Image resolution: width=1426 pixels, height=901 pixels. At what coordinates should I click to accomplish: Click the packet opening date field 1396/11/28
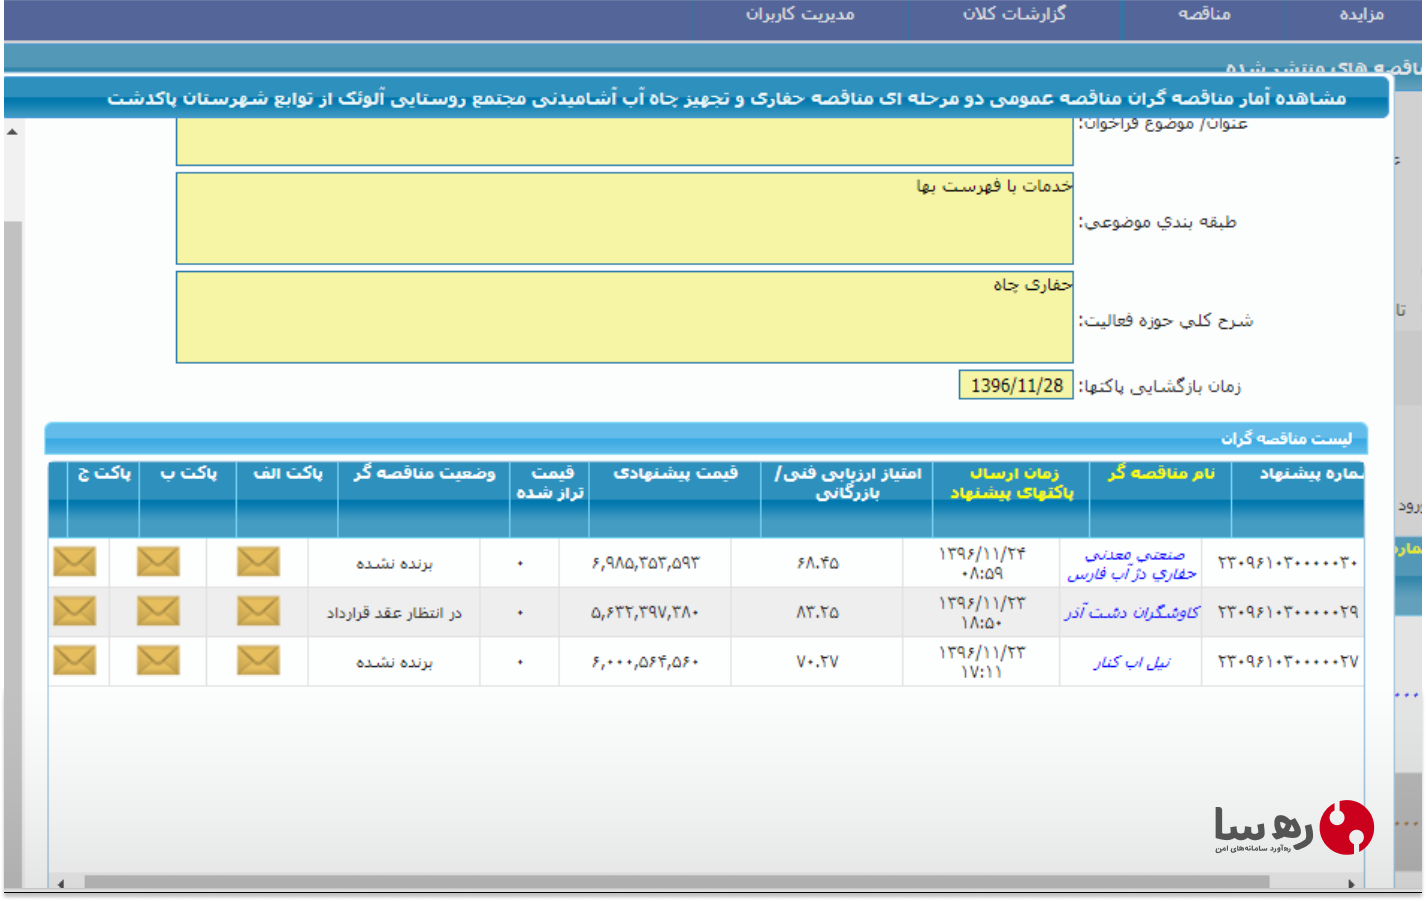tap(1016, 385)
